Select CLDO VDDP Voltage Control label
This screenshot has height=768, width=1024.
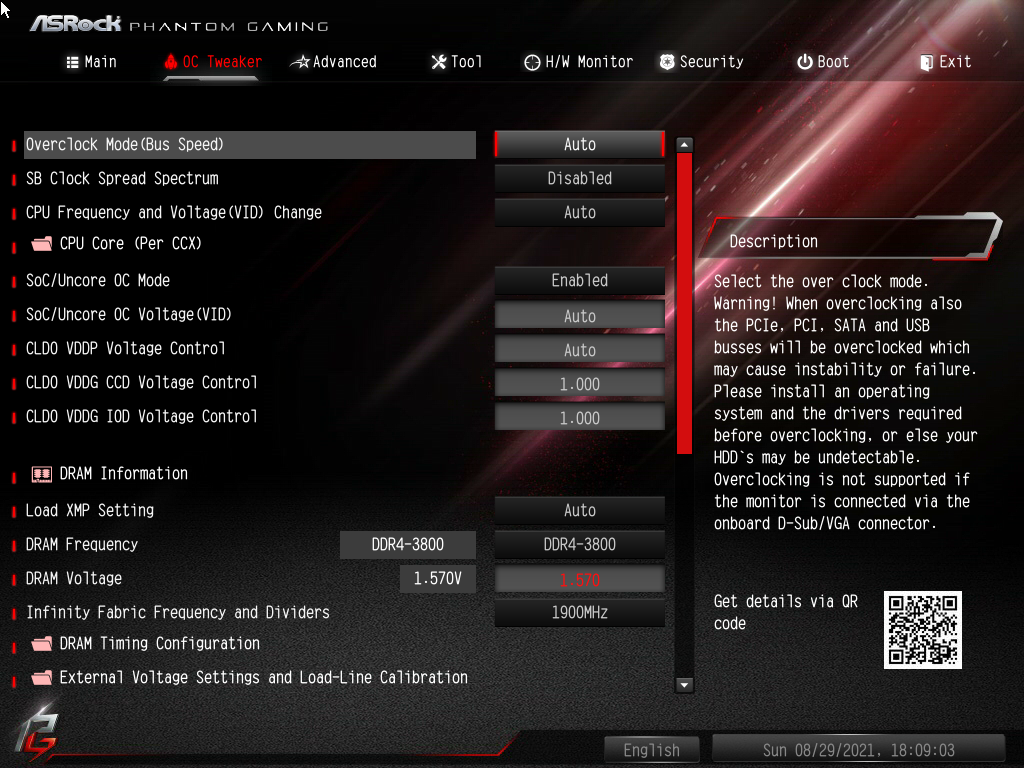pyautogui.click(x=125, y=348)
